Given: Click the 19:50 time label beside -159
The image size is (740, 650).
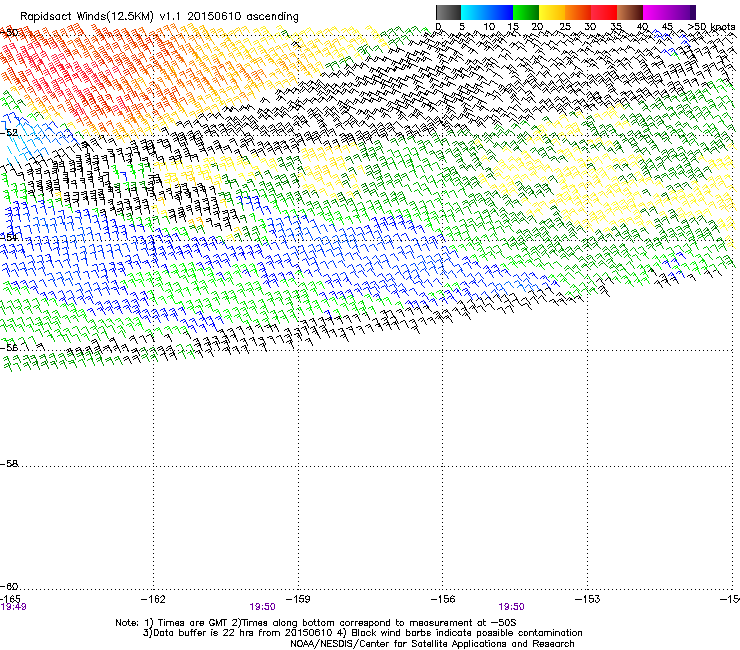Looking at the screenshot, I should pyautogui.click(x=262, y=607).
